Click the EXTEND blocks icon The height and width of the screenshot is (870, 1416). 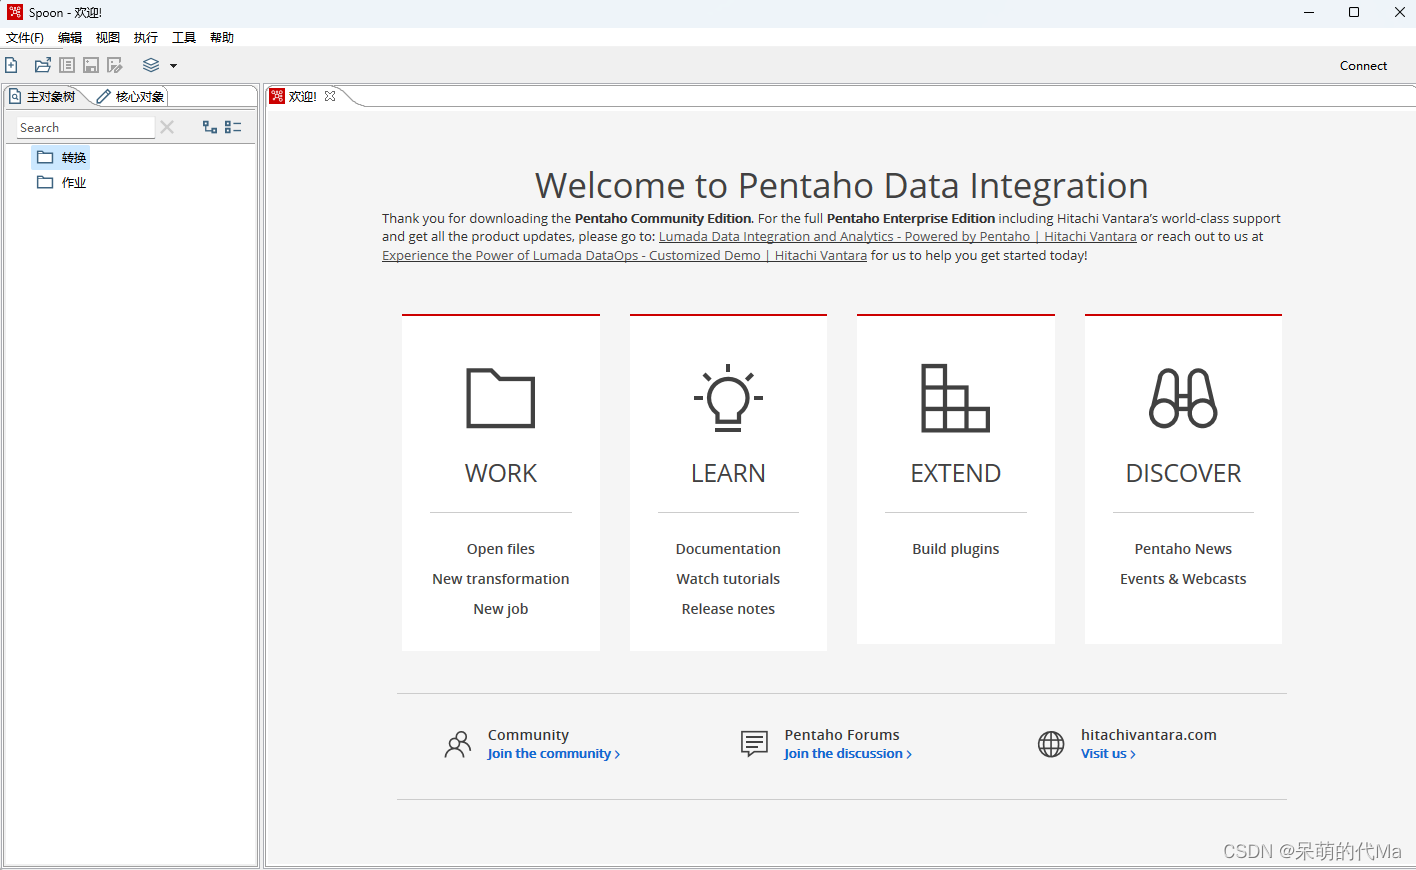[x=955, y=398]
